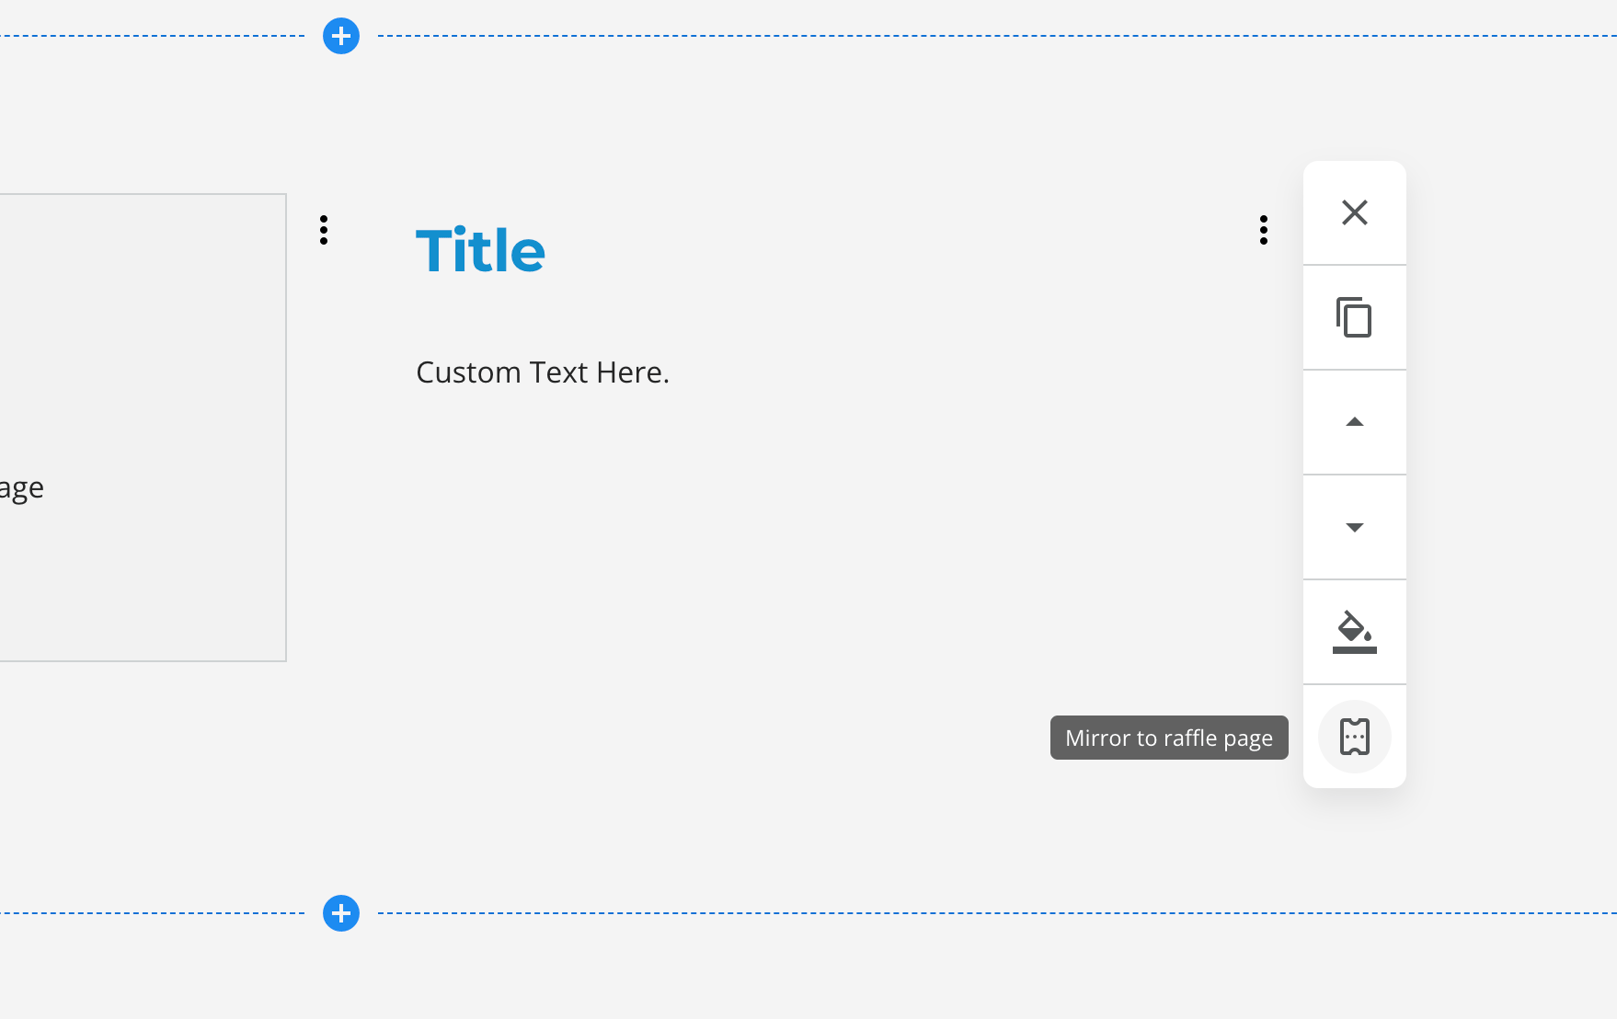Add a section with the top plus button
This screenshot has height=1019, width=1617.
tap(341, 36)
